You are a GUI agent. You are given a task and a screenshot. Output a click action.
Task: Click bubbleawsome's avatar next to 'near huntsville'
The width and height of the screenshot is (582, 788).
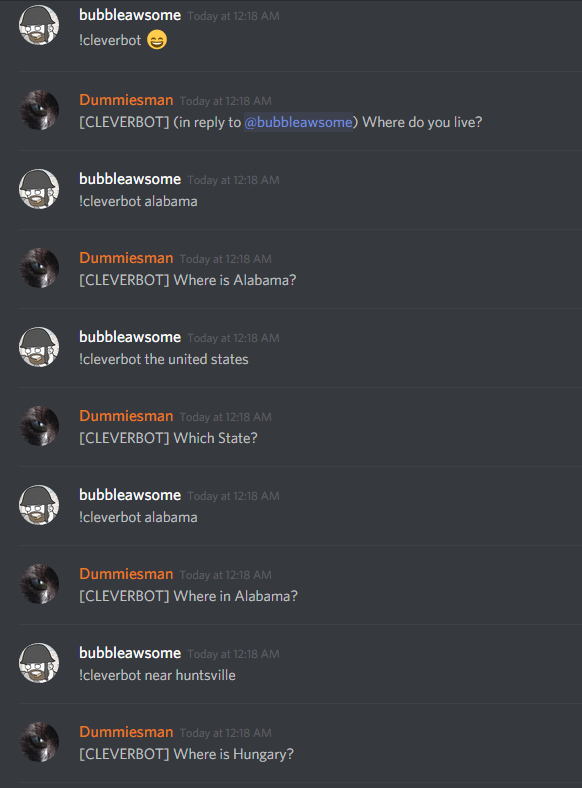tap(39, 663)
